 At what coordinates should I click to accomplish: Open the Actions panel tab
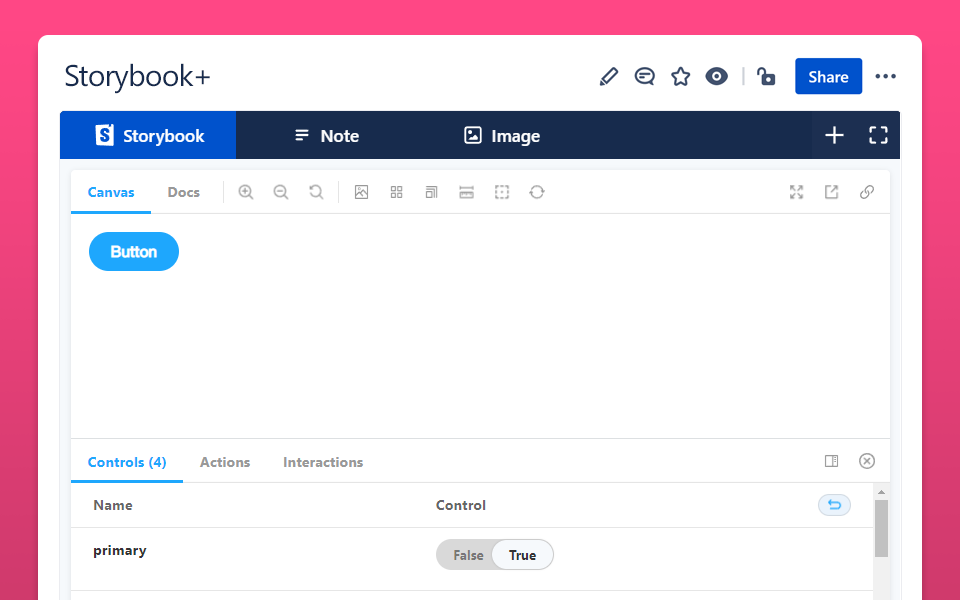click(225, 462)
